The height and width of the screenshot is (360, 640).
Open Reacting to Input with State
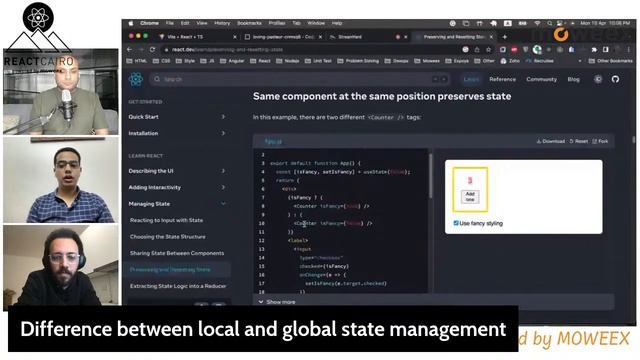coord(167,220)
